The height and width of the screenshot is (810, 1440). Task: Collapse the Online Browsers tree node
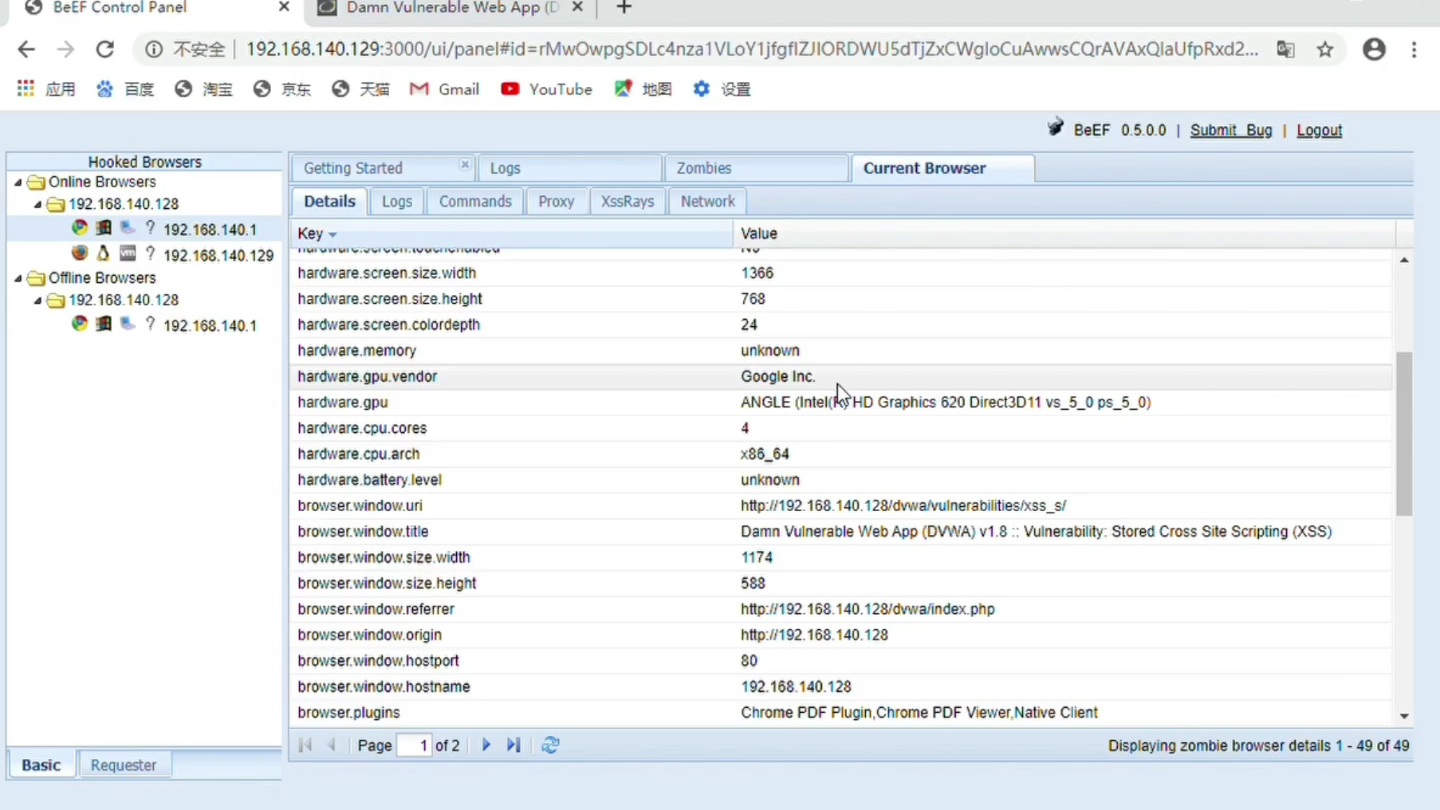[18, 182]
